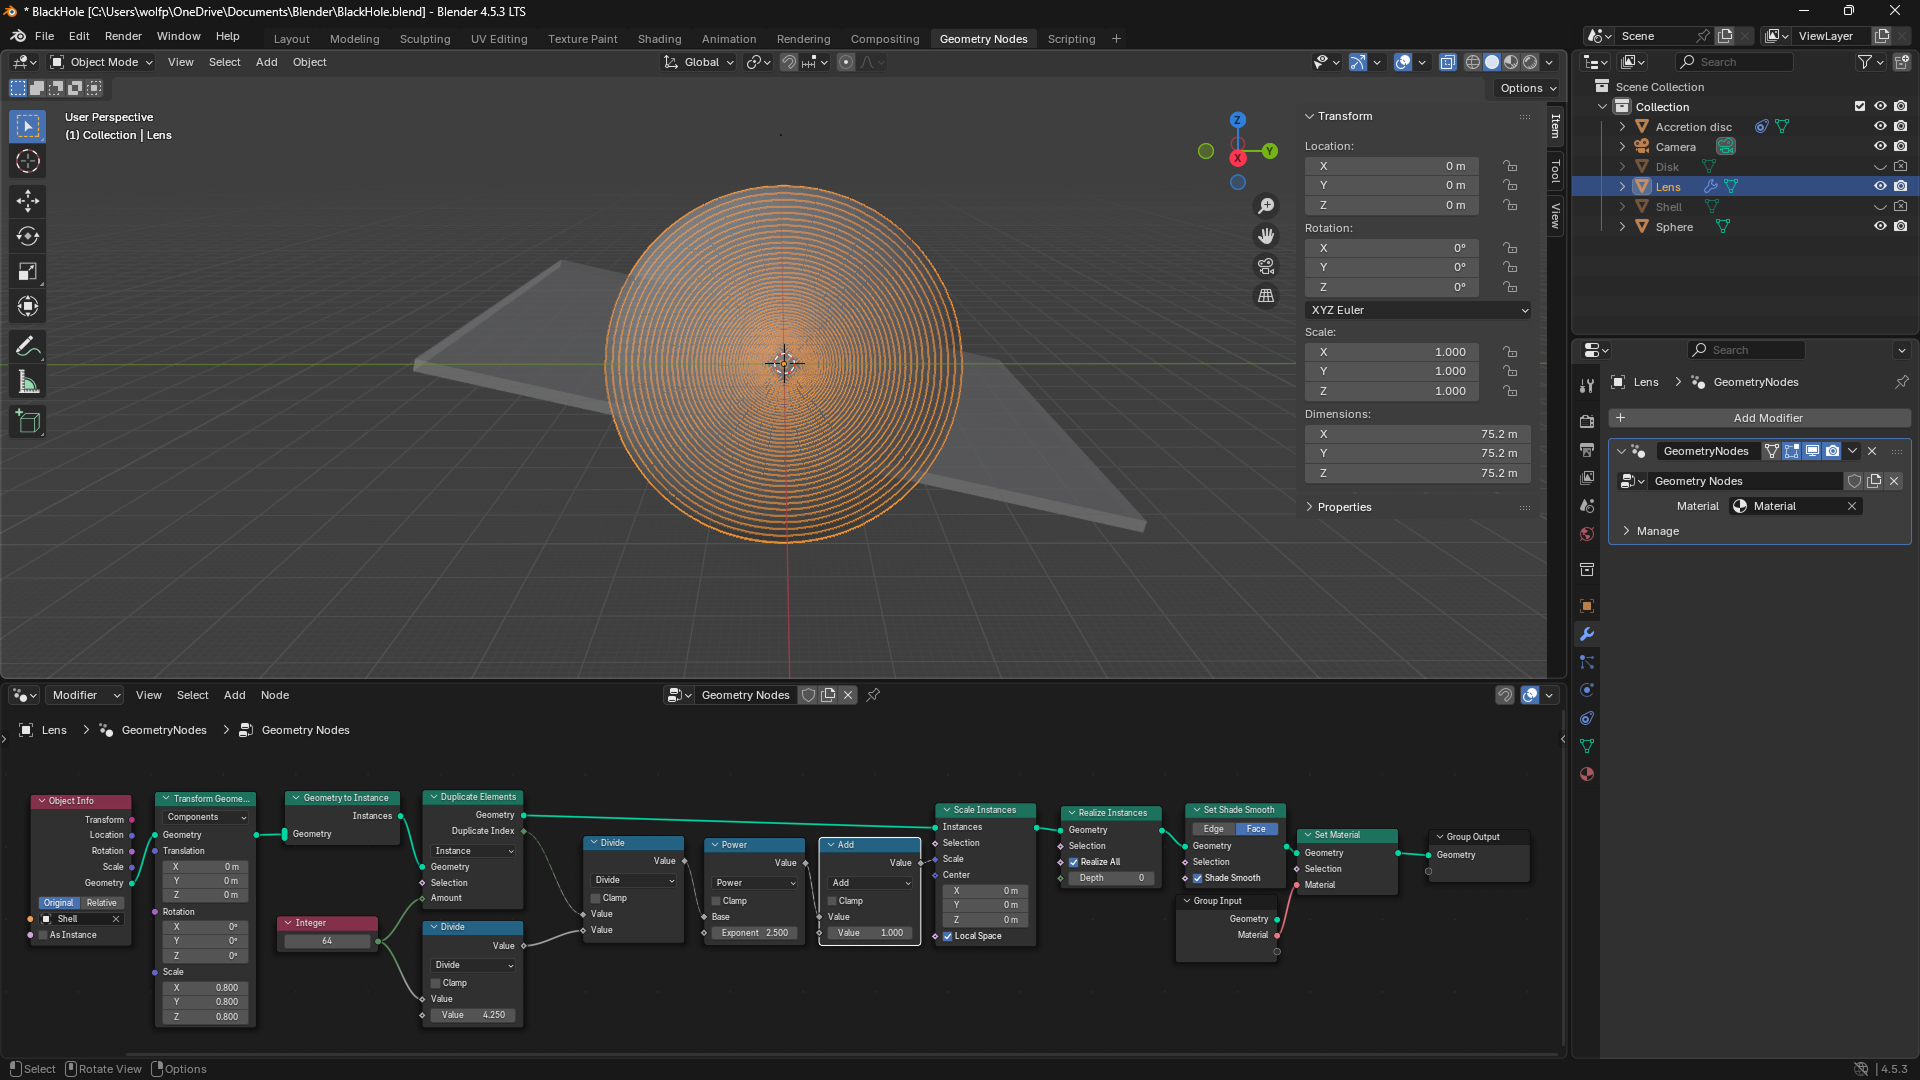Switch to the Shading workspace tab
Viewport: 1920px width, 1080px height.
[x=659, y=39]
